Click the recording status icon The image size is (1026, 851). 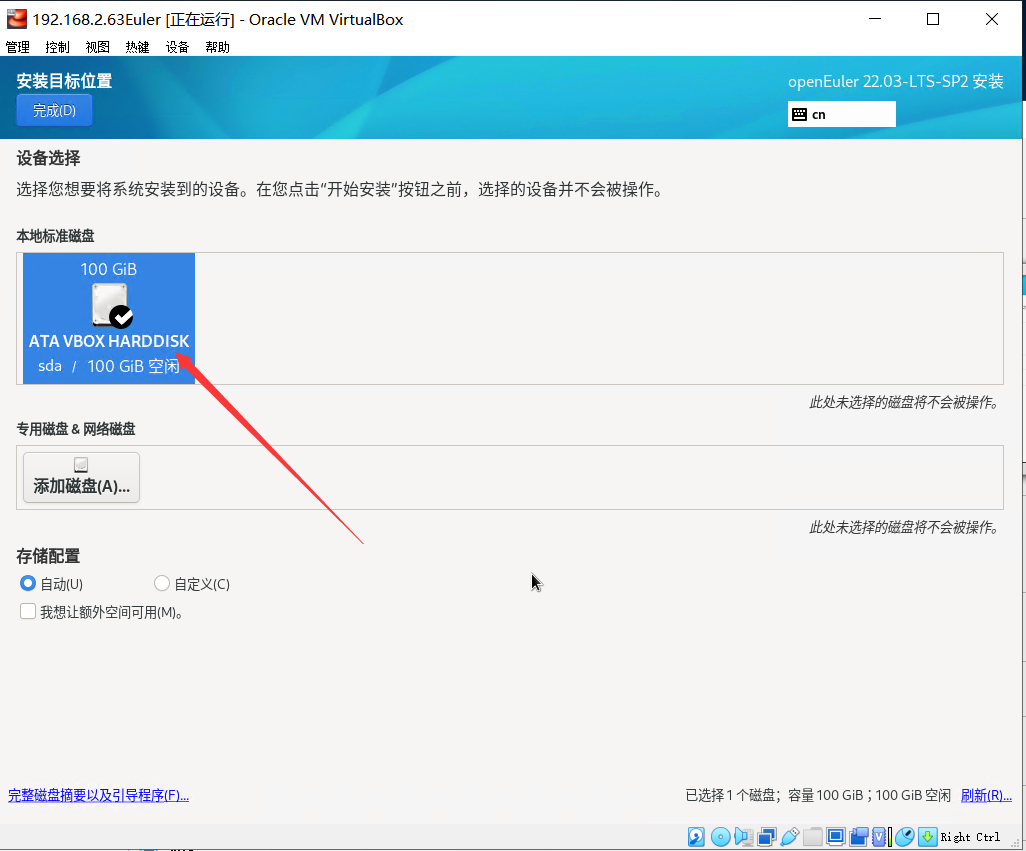[x=858, y=837]
